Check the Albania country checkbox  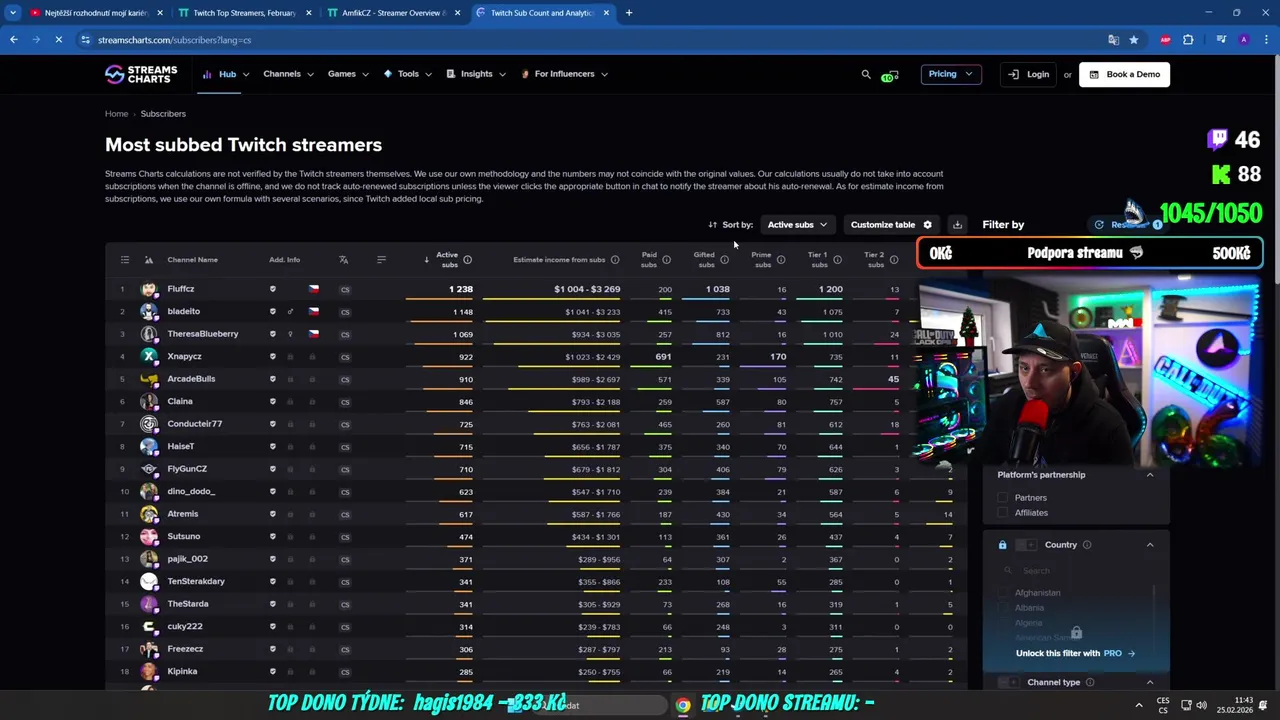(1003, 608)
